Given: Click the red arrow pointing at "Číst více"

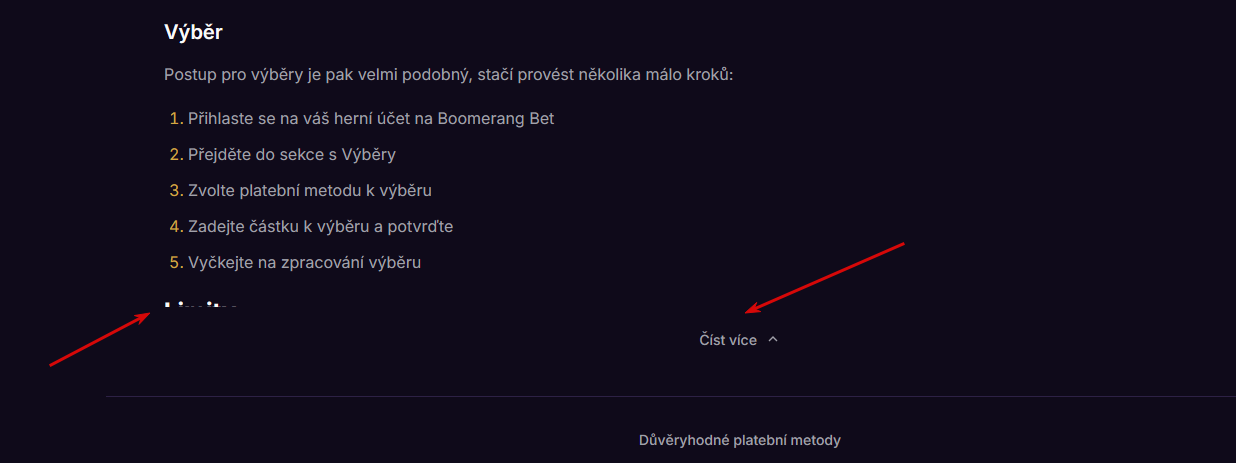Looking at the screenshot, I should [x=826, y=276].
